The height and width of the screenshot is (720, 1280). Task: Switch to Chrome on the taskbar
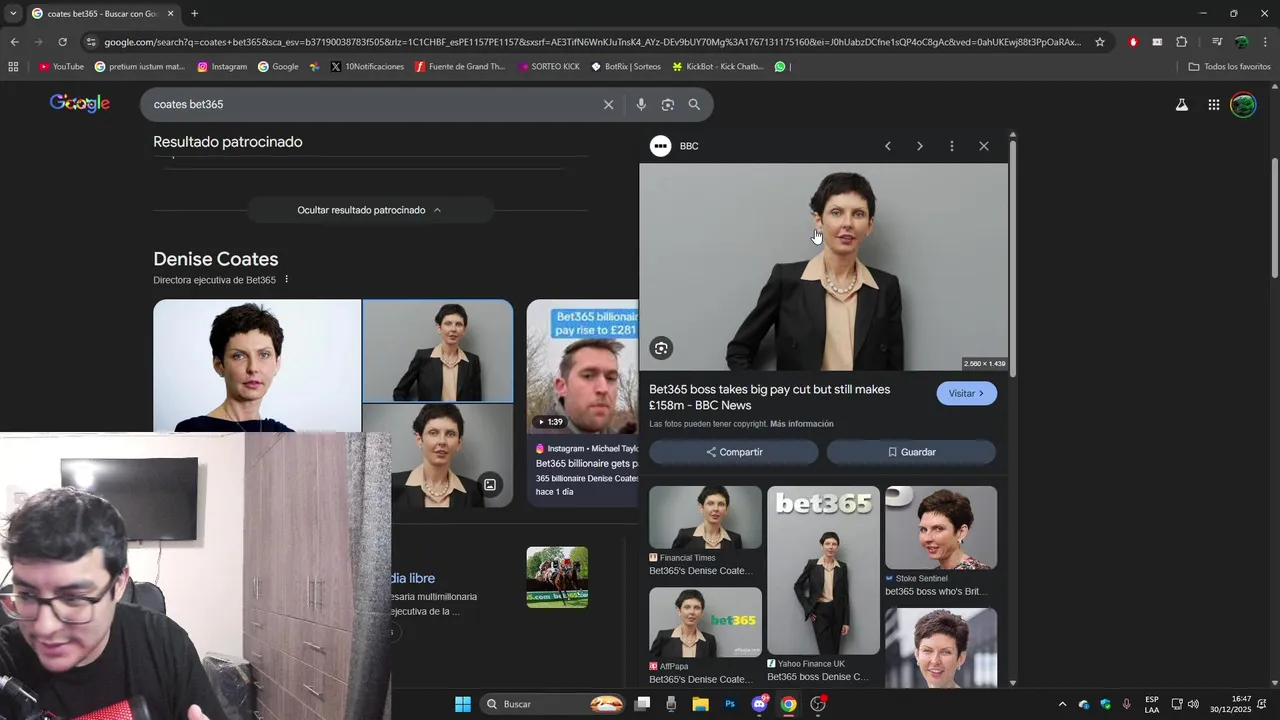click(788, 704)
